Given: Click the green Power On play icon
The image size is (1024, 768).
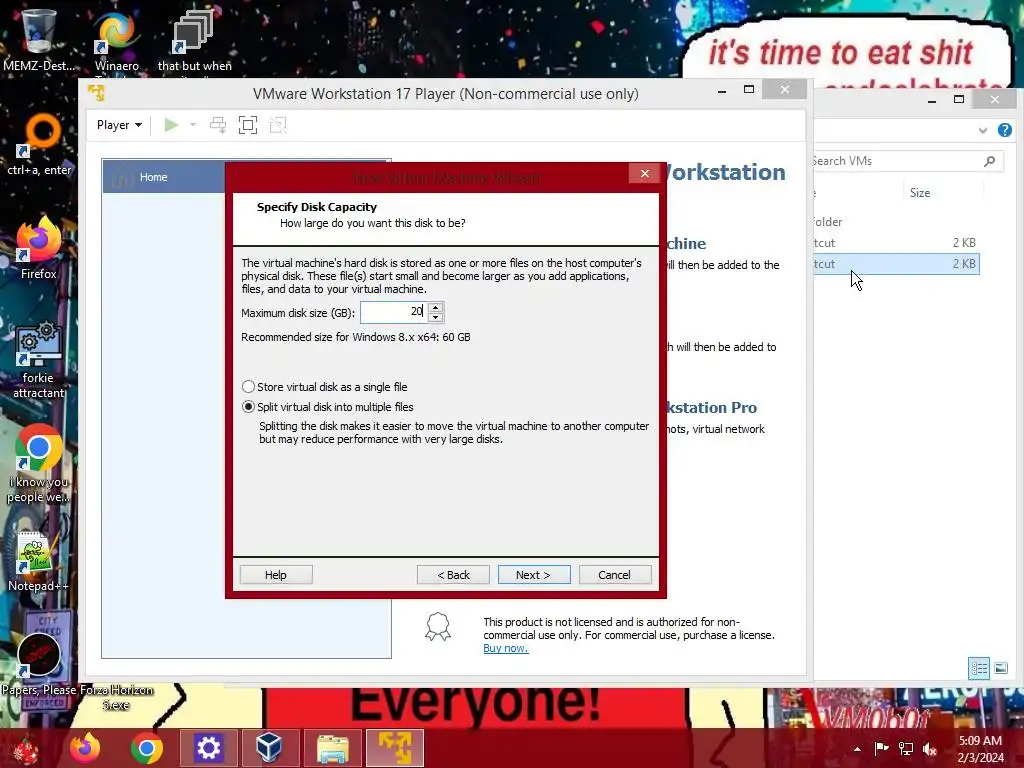Looking at the screenshot, I should 171,125.
